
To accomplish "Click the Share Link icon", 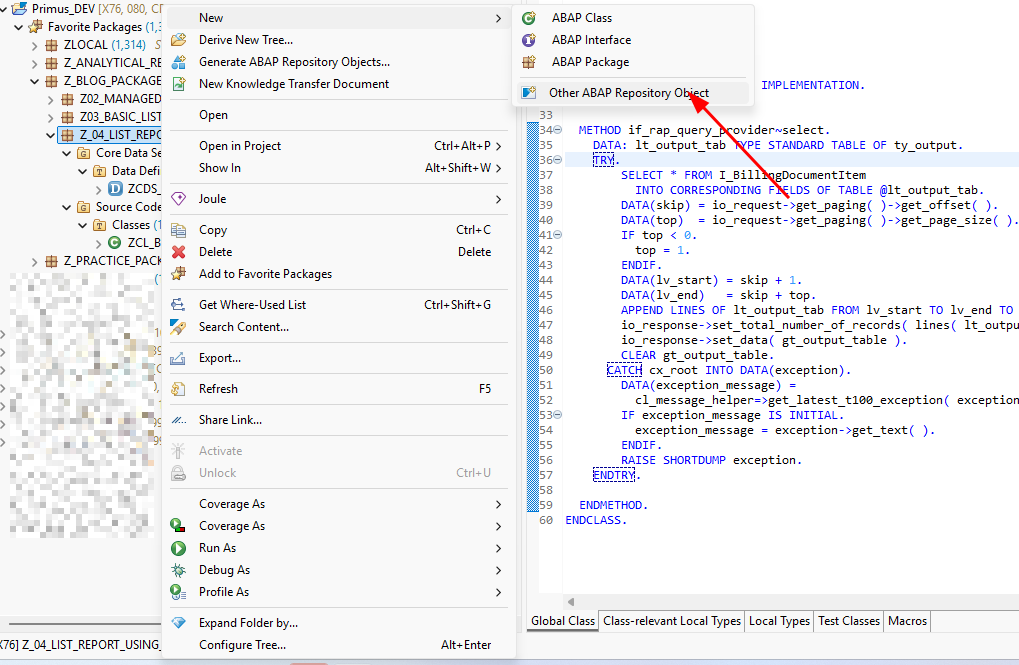I will point(179,420).
